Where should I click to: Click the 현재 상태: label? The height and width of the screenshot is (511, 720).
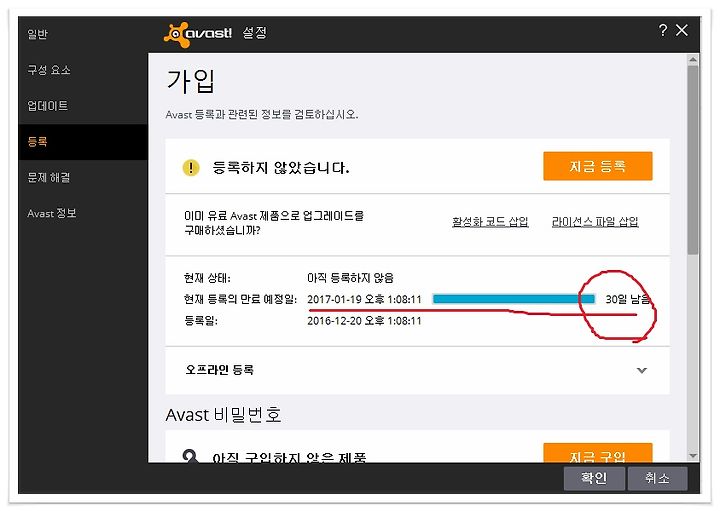[x=207, y=278]
